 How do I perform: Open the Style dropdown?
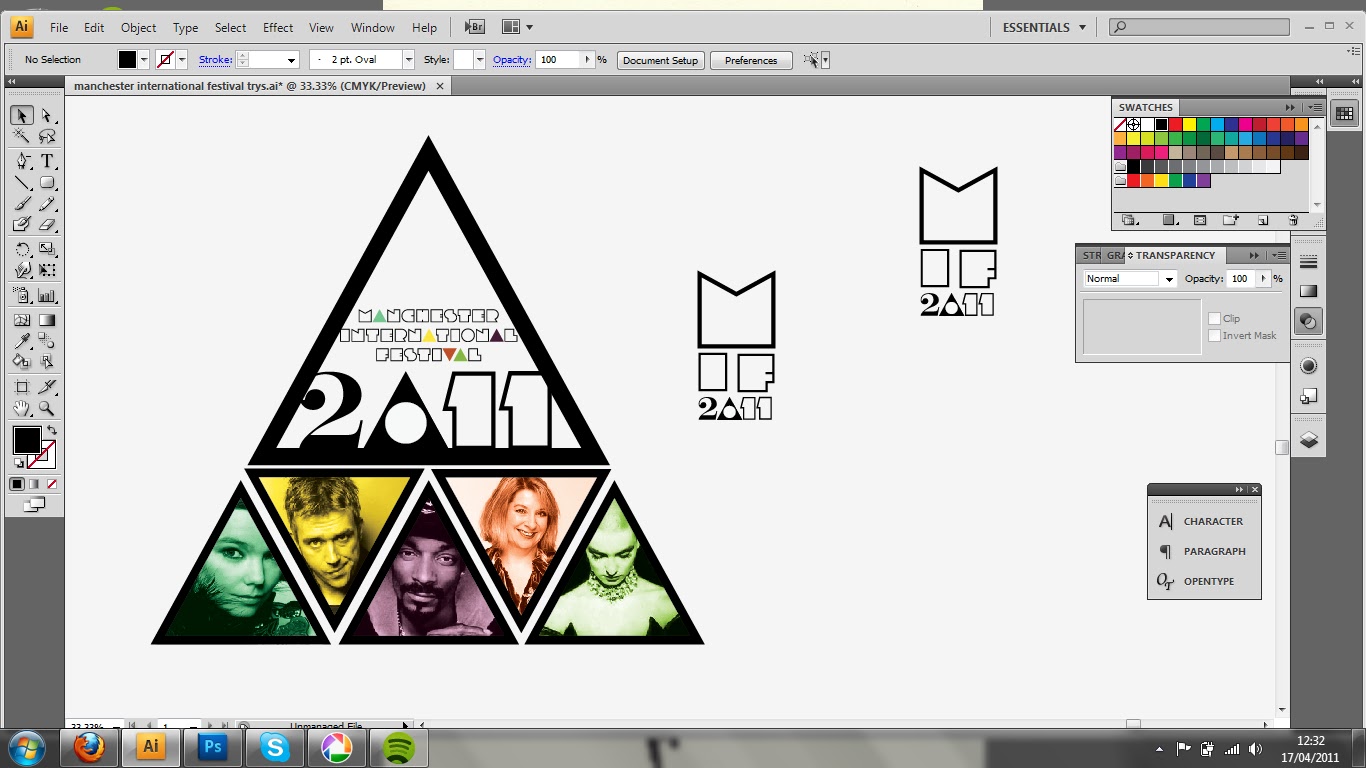[480, 60]
